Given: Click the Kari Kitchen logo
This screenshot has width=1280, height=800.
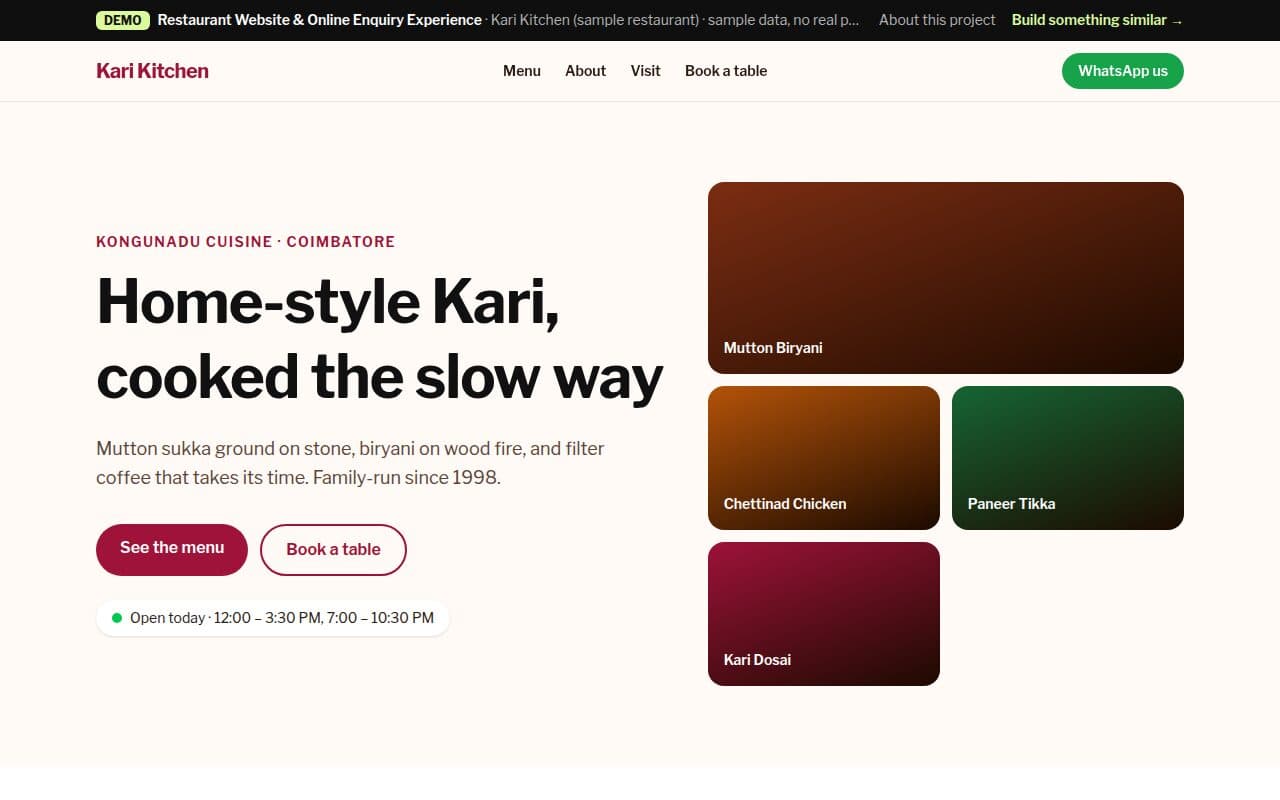Looking at the screenshot, I should click(x=152, y=71).
